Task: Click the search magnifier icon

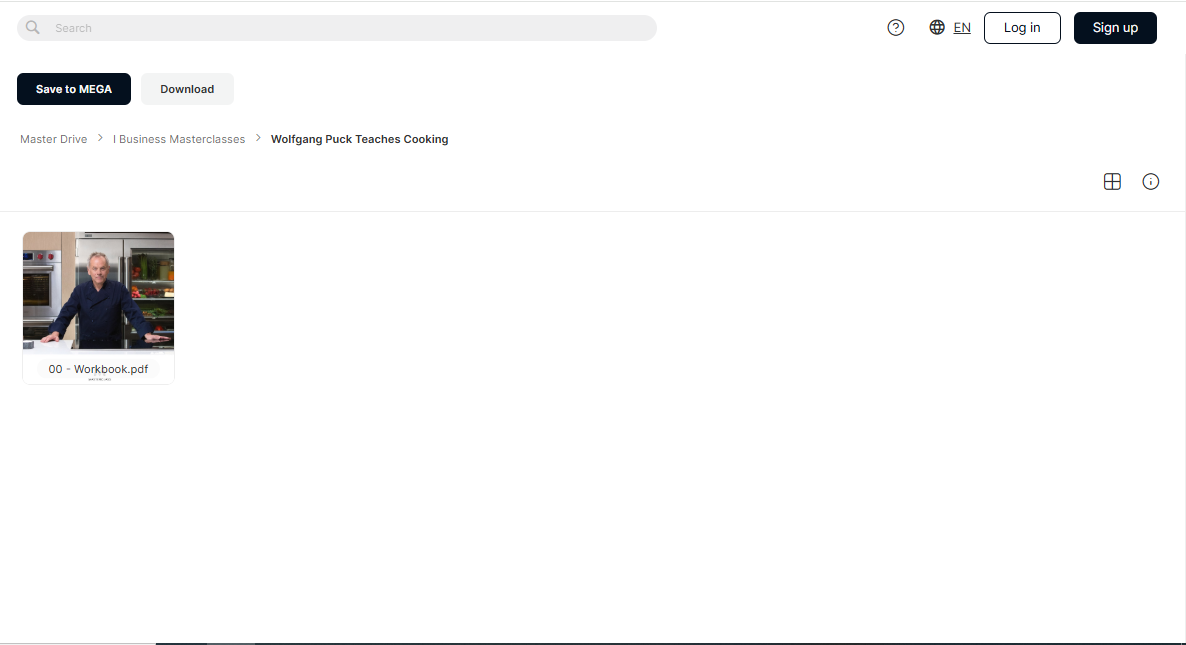Action: 33,28
